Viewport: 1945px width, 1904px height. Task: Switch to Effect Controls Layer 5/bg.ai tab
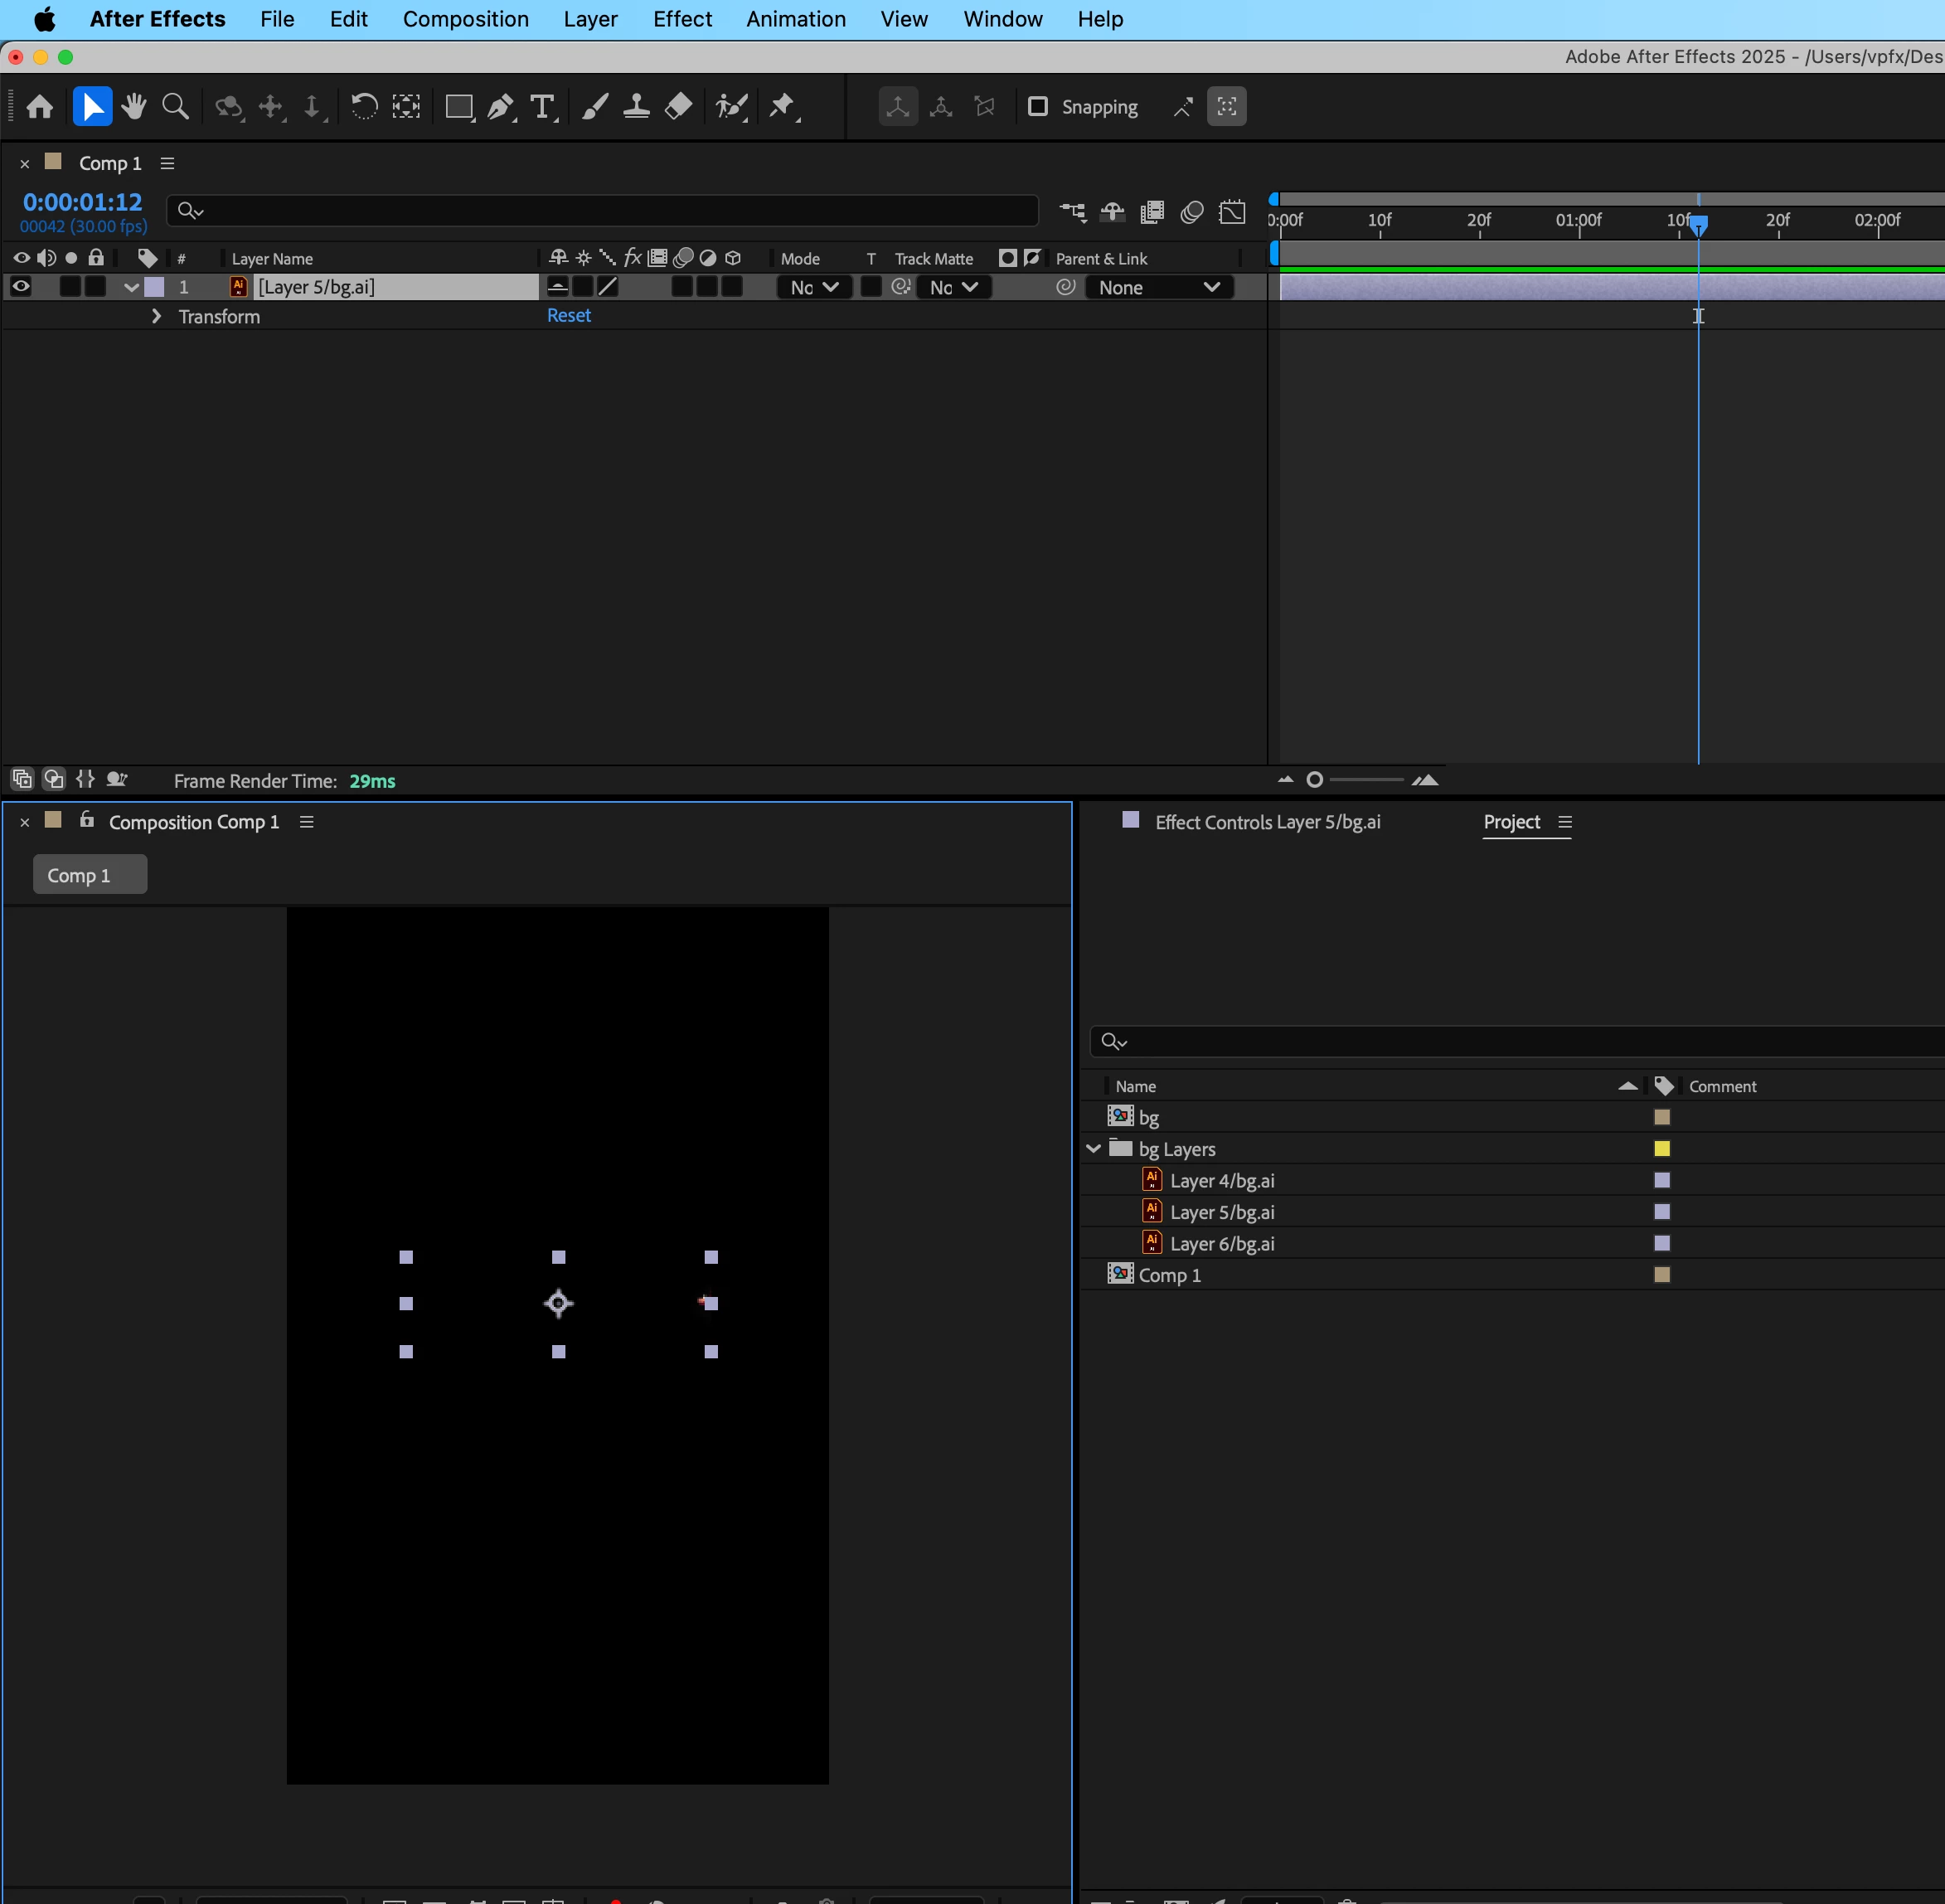pos(1266,822)
